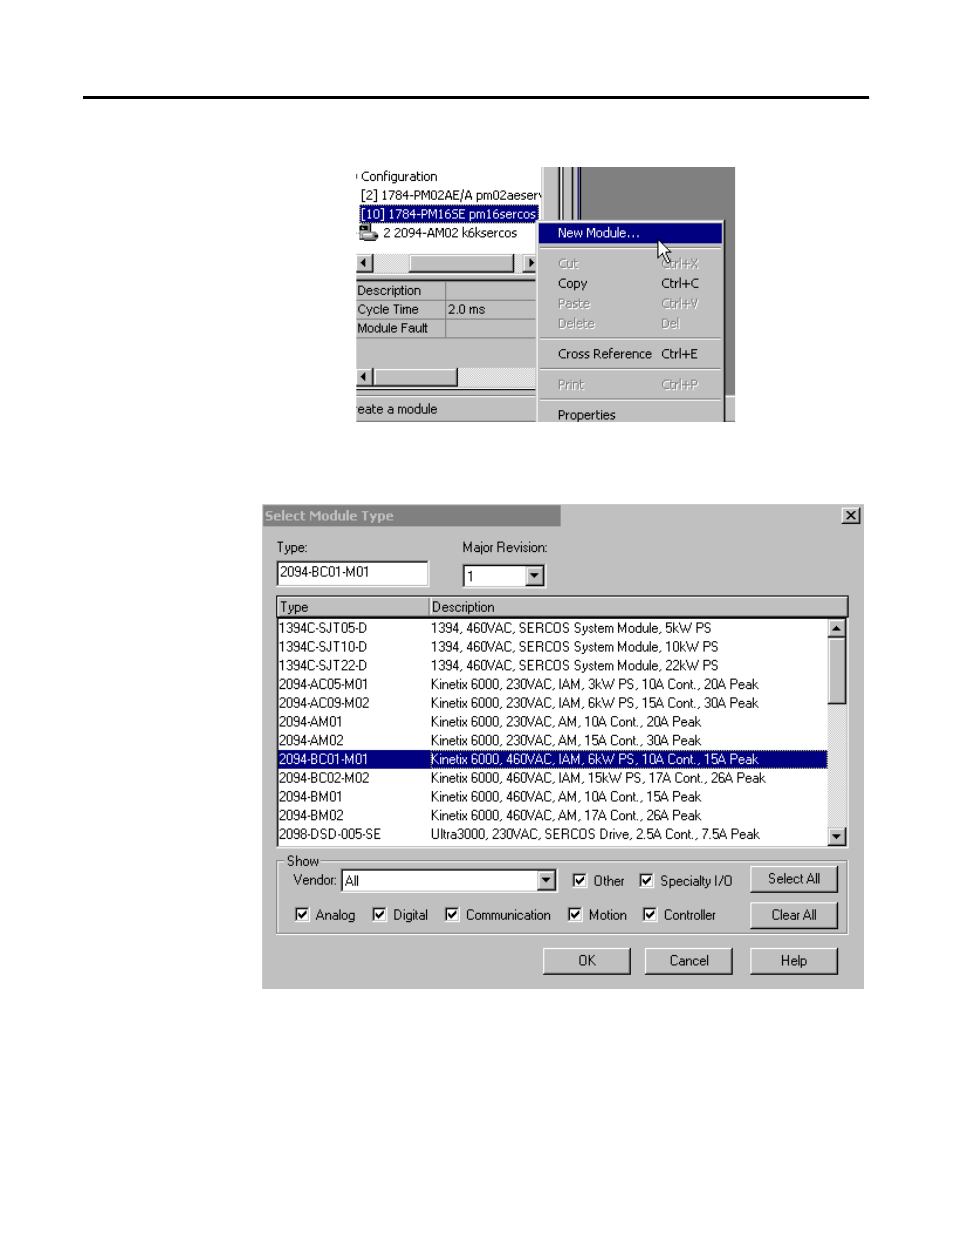Viewport: 954px width, 1235px height.
Task: Close the Select Module Type dialog
Action: point(851,516)
